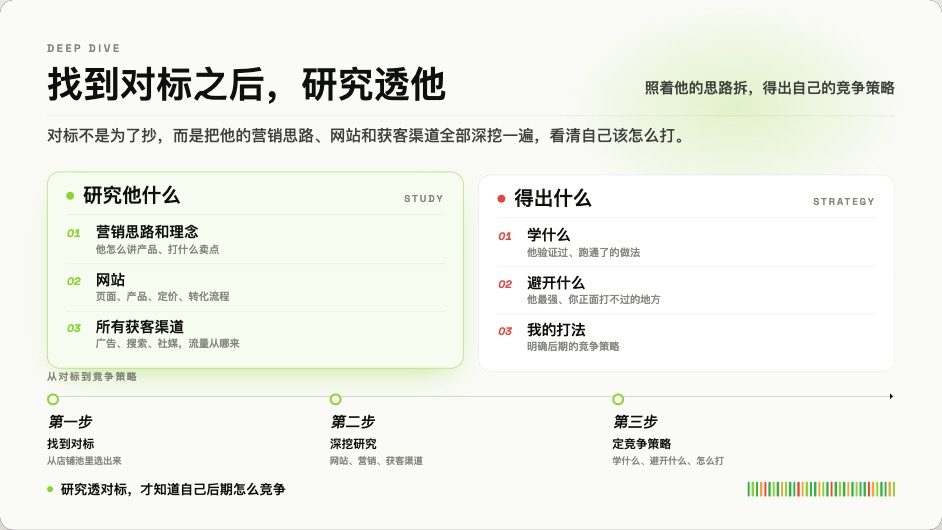
Task: Select item 营销思路和理念
Action: pyautogui.click(x=147, y=232)
